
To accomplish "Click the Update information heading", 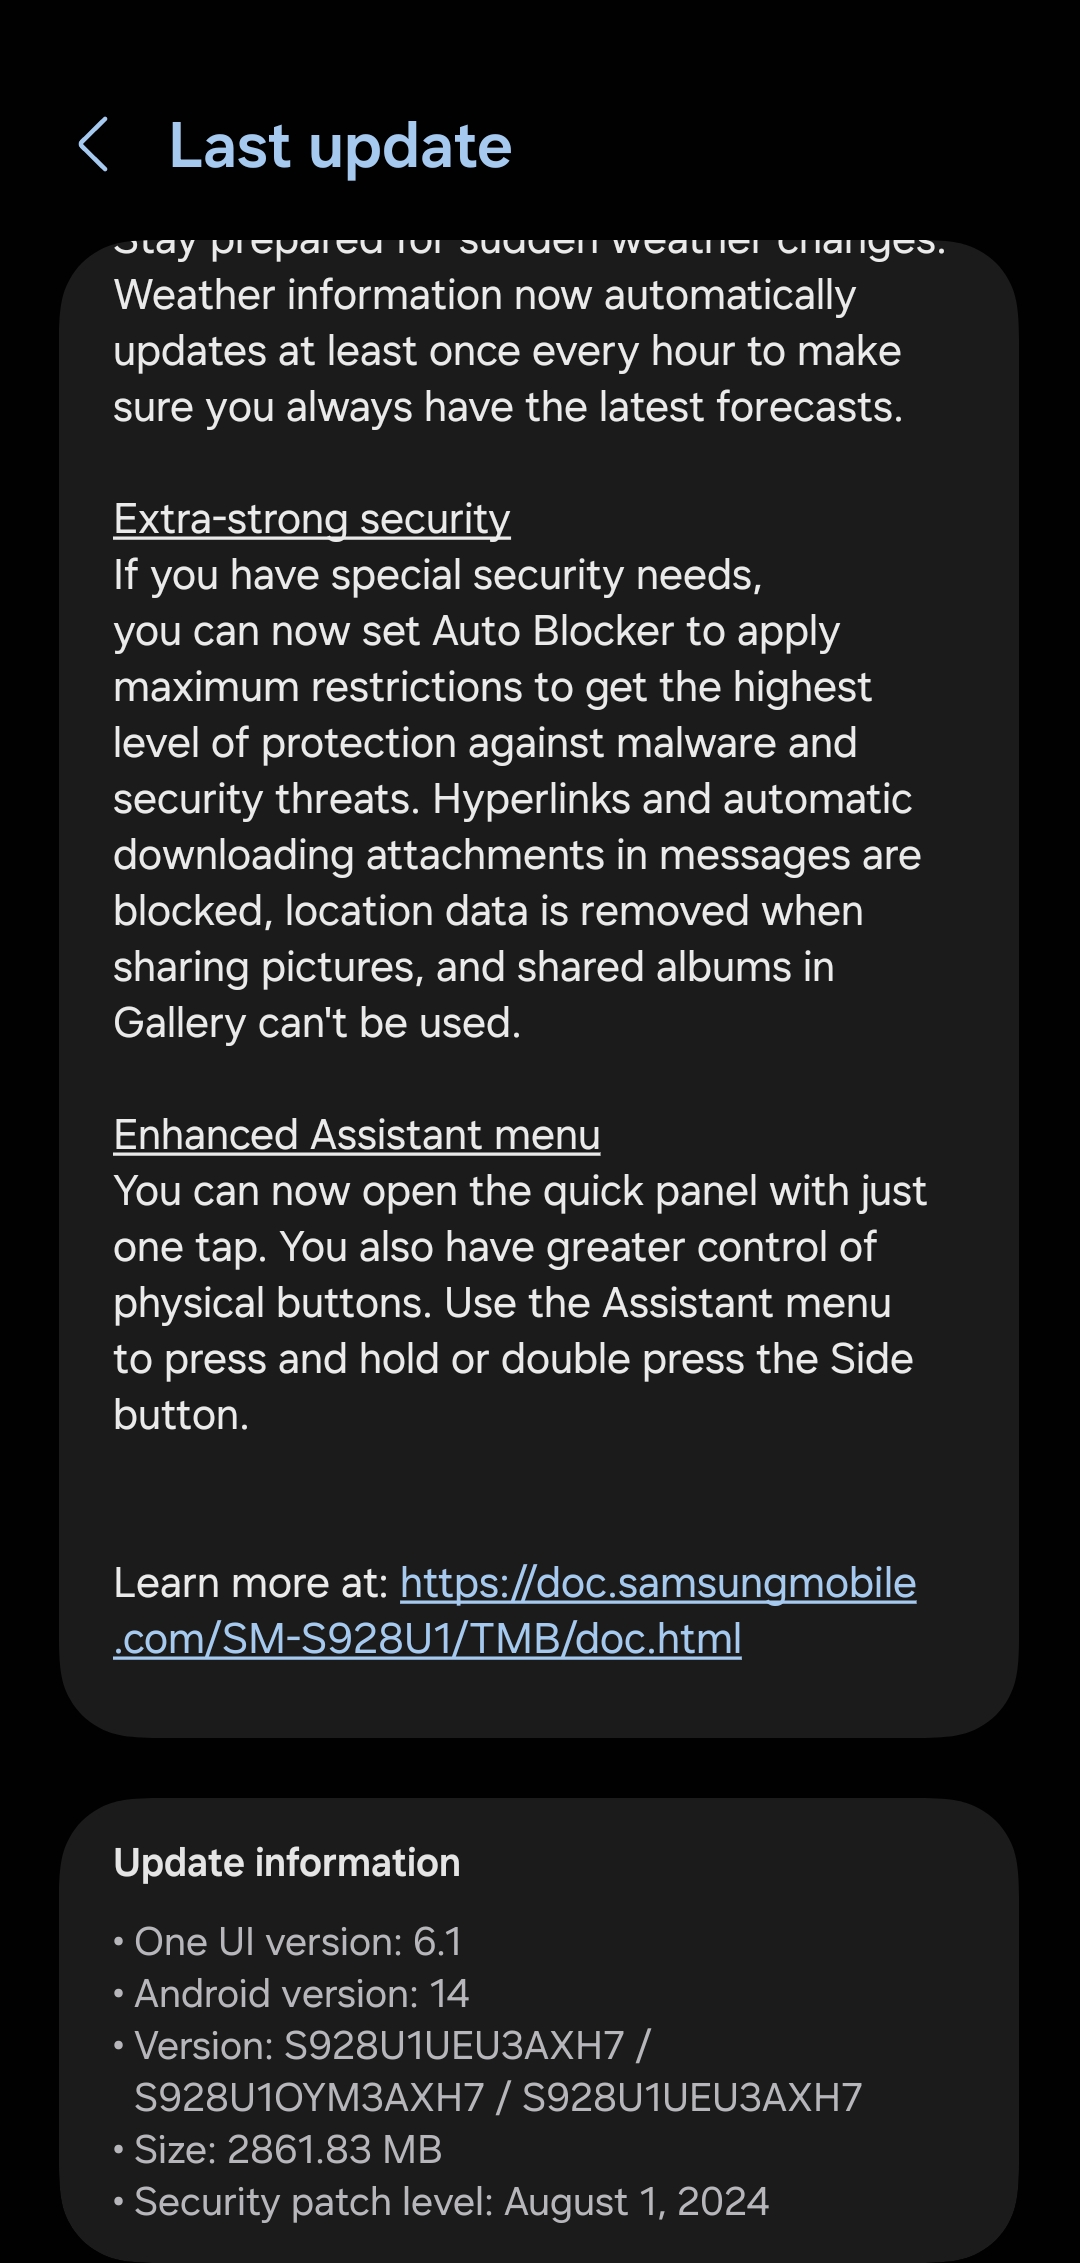I will 287,1862.
